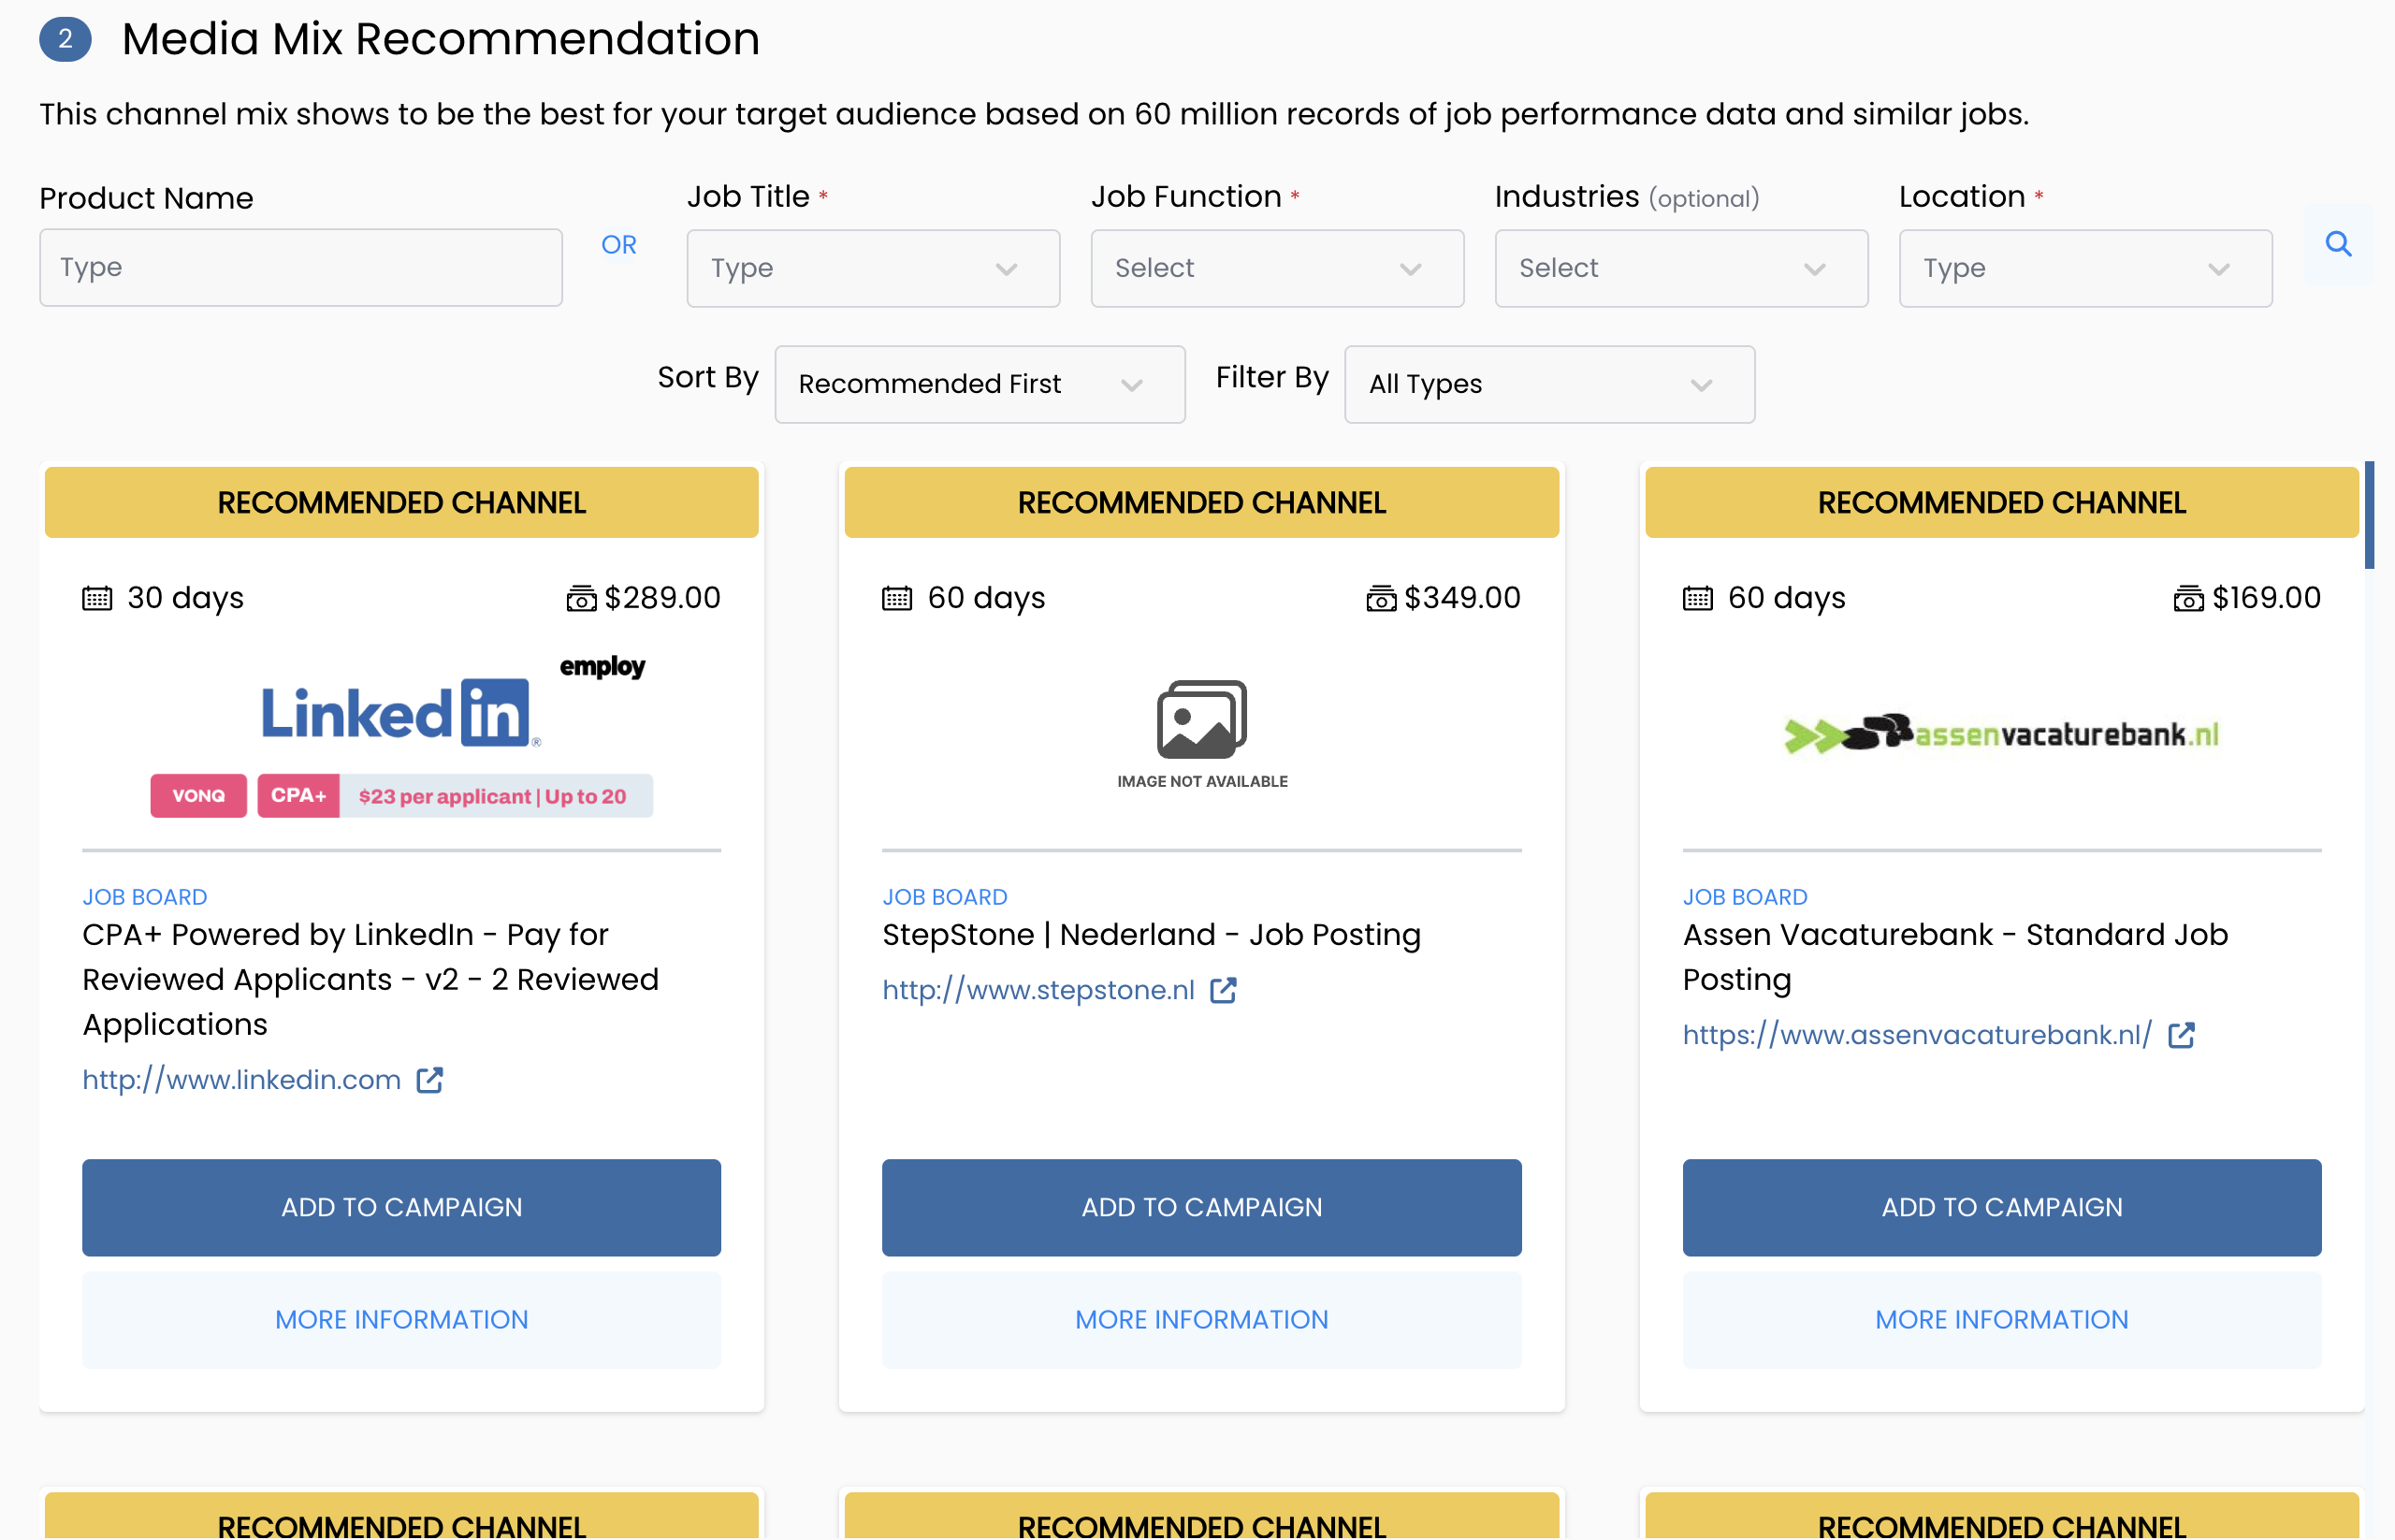
Task: View more information for StepStone Nederland
Action: click(1201, 1319)
